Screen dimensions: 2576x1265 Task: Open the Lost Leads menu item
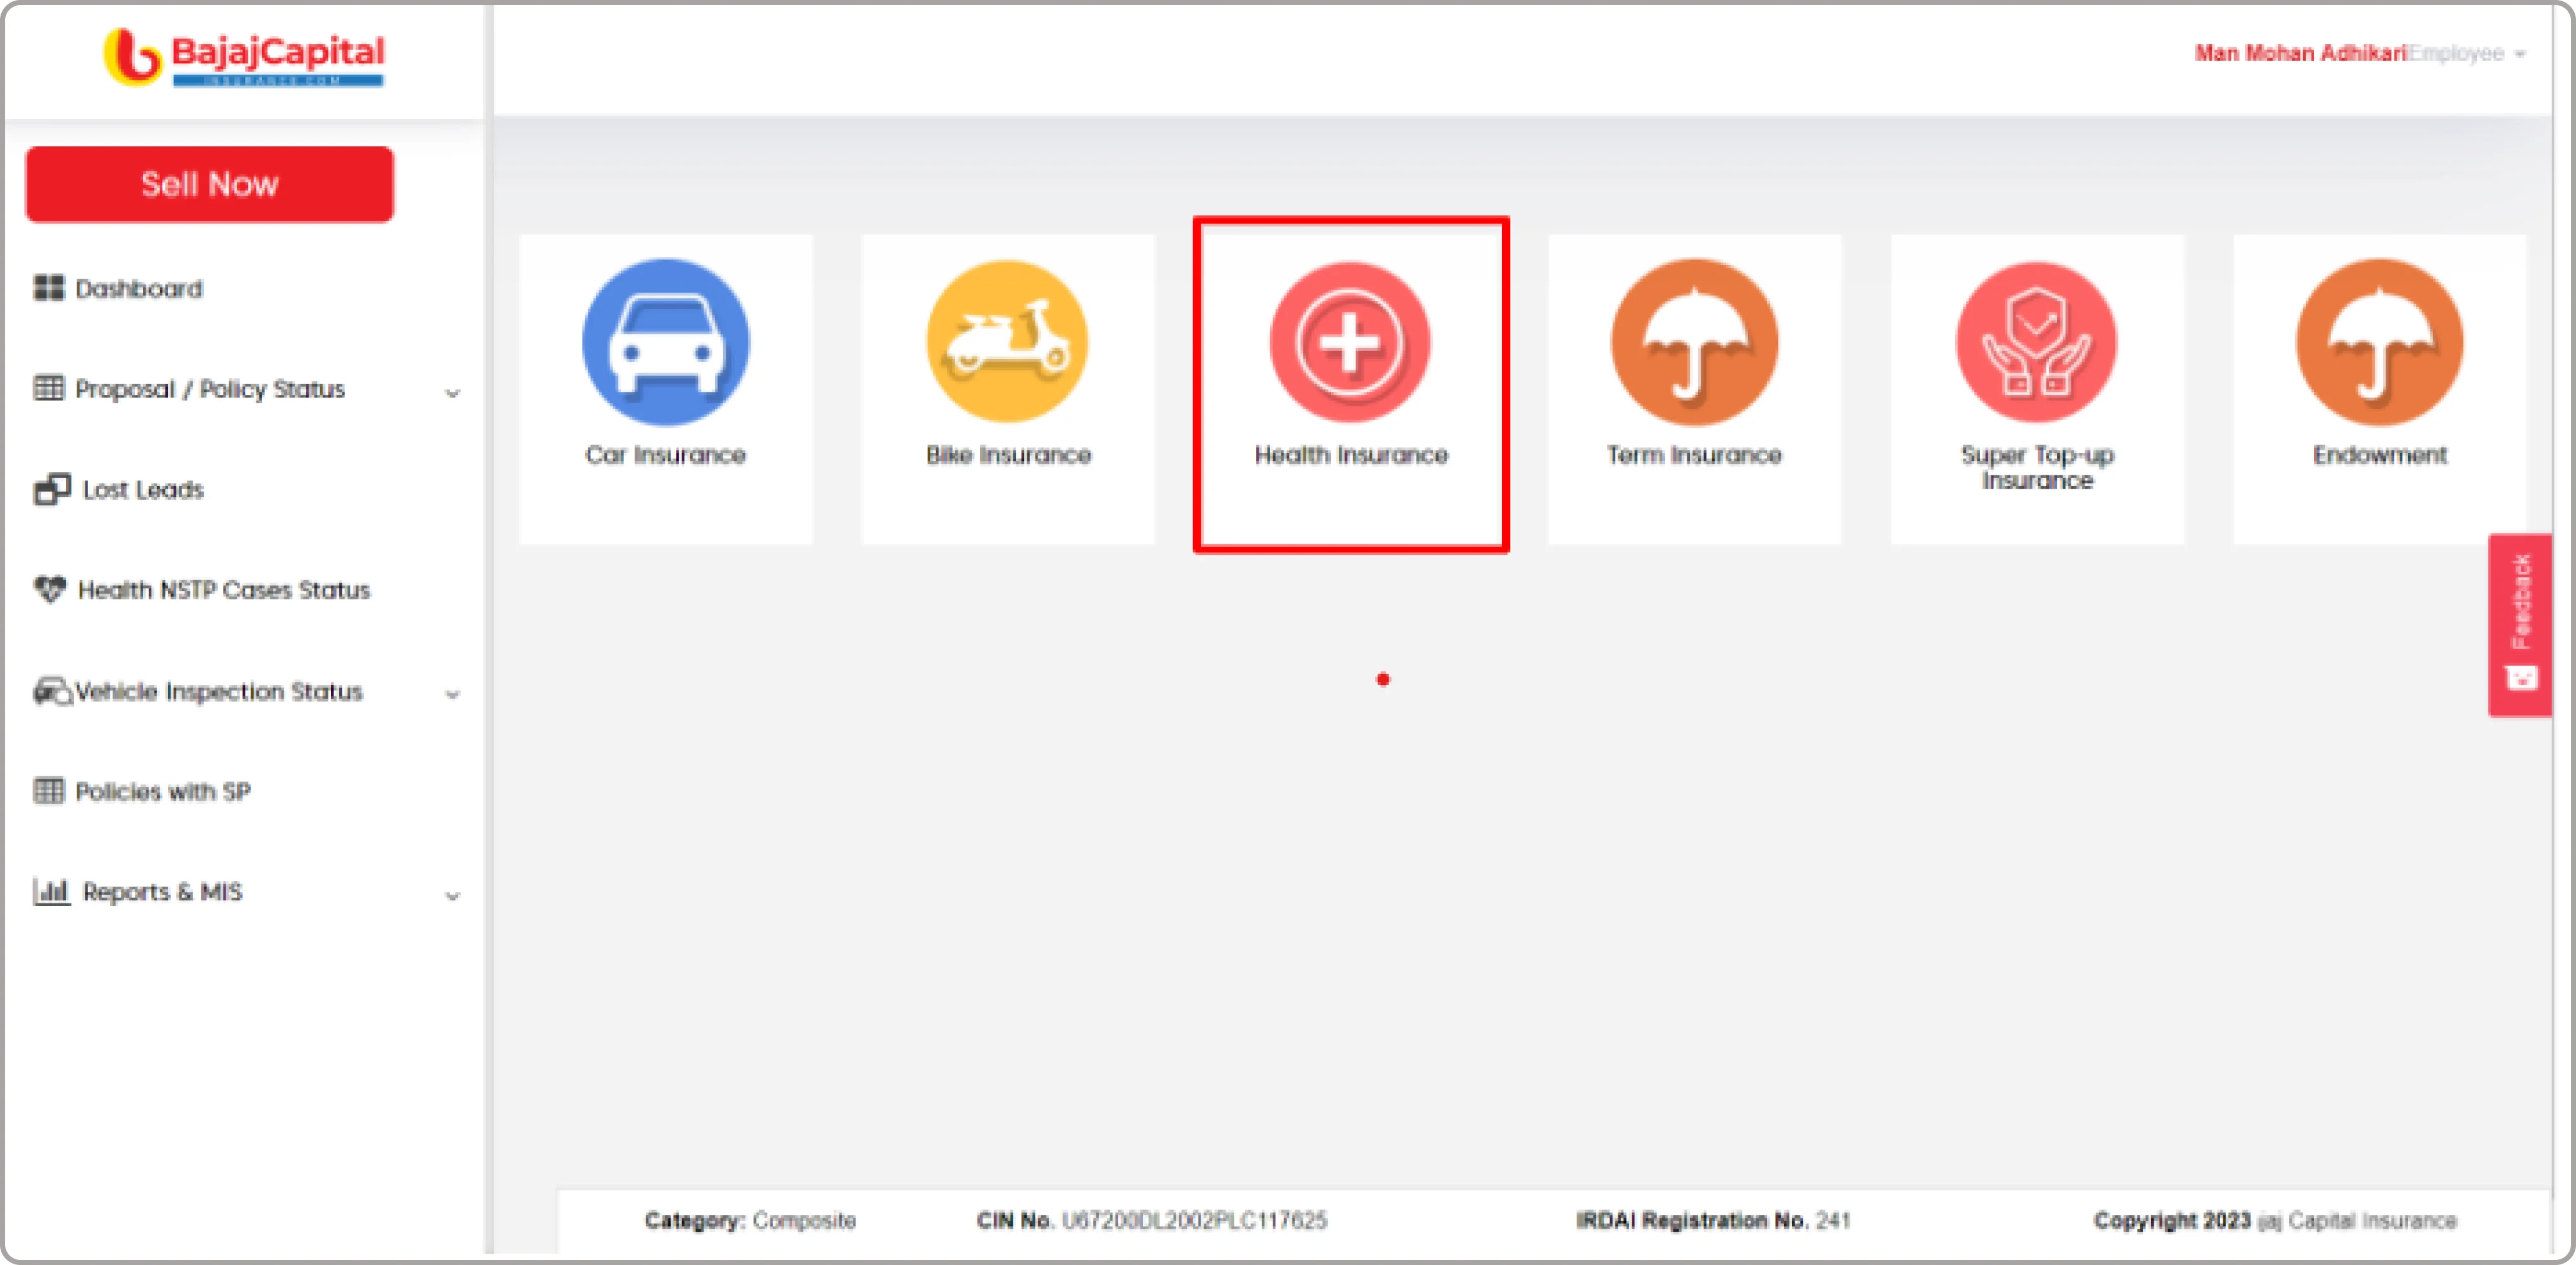coord(143,490)
